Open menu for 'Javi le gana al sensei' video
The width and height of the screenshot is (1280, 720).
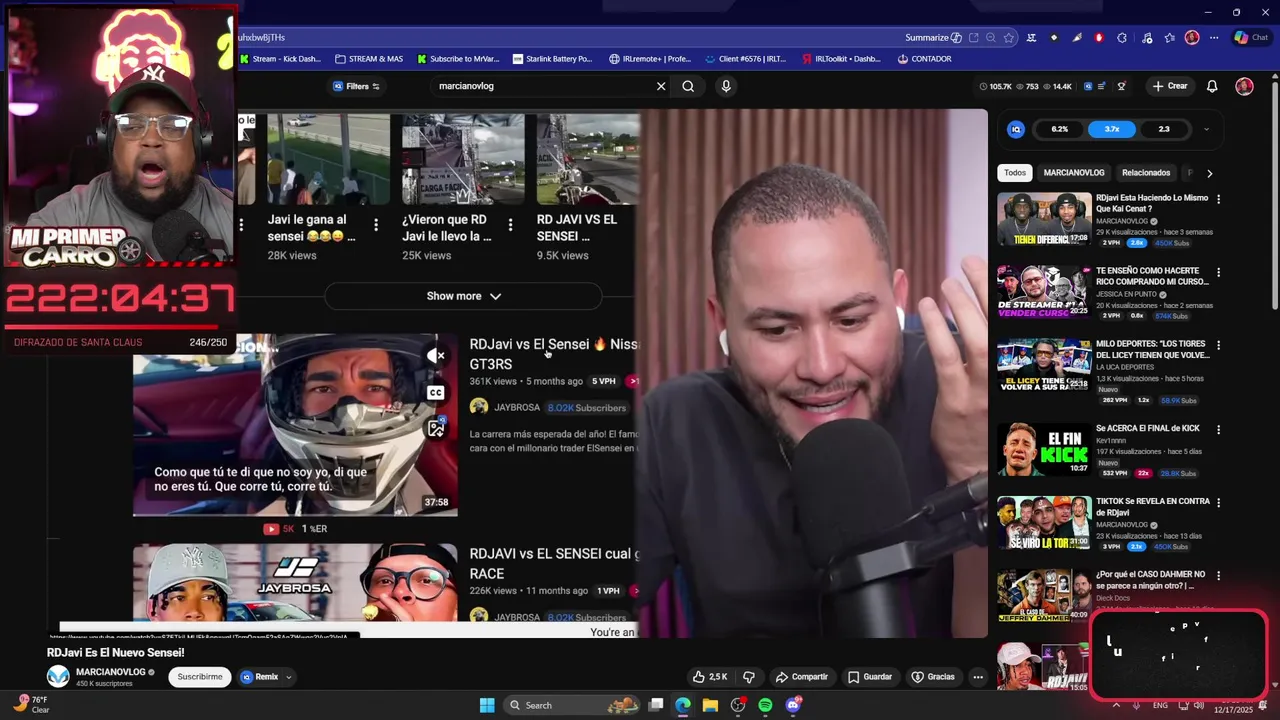[376, 225]
